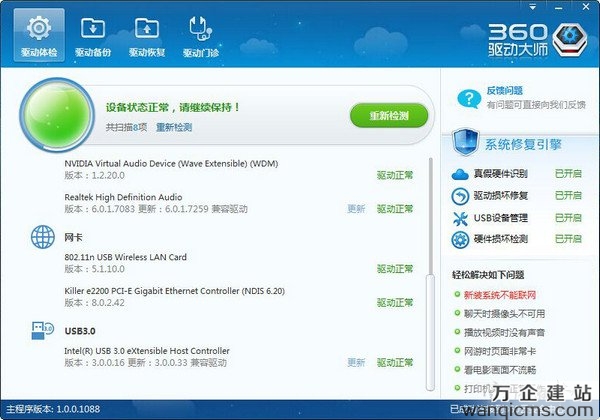600x420 pixels.
Task: Click 更新 for Intel USB 3.0 Host Controller
Action: pyautogui.click(x=356, y=362)
